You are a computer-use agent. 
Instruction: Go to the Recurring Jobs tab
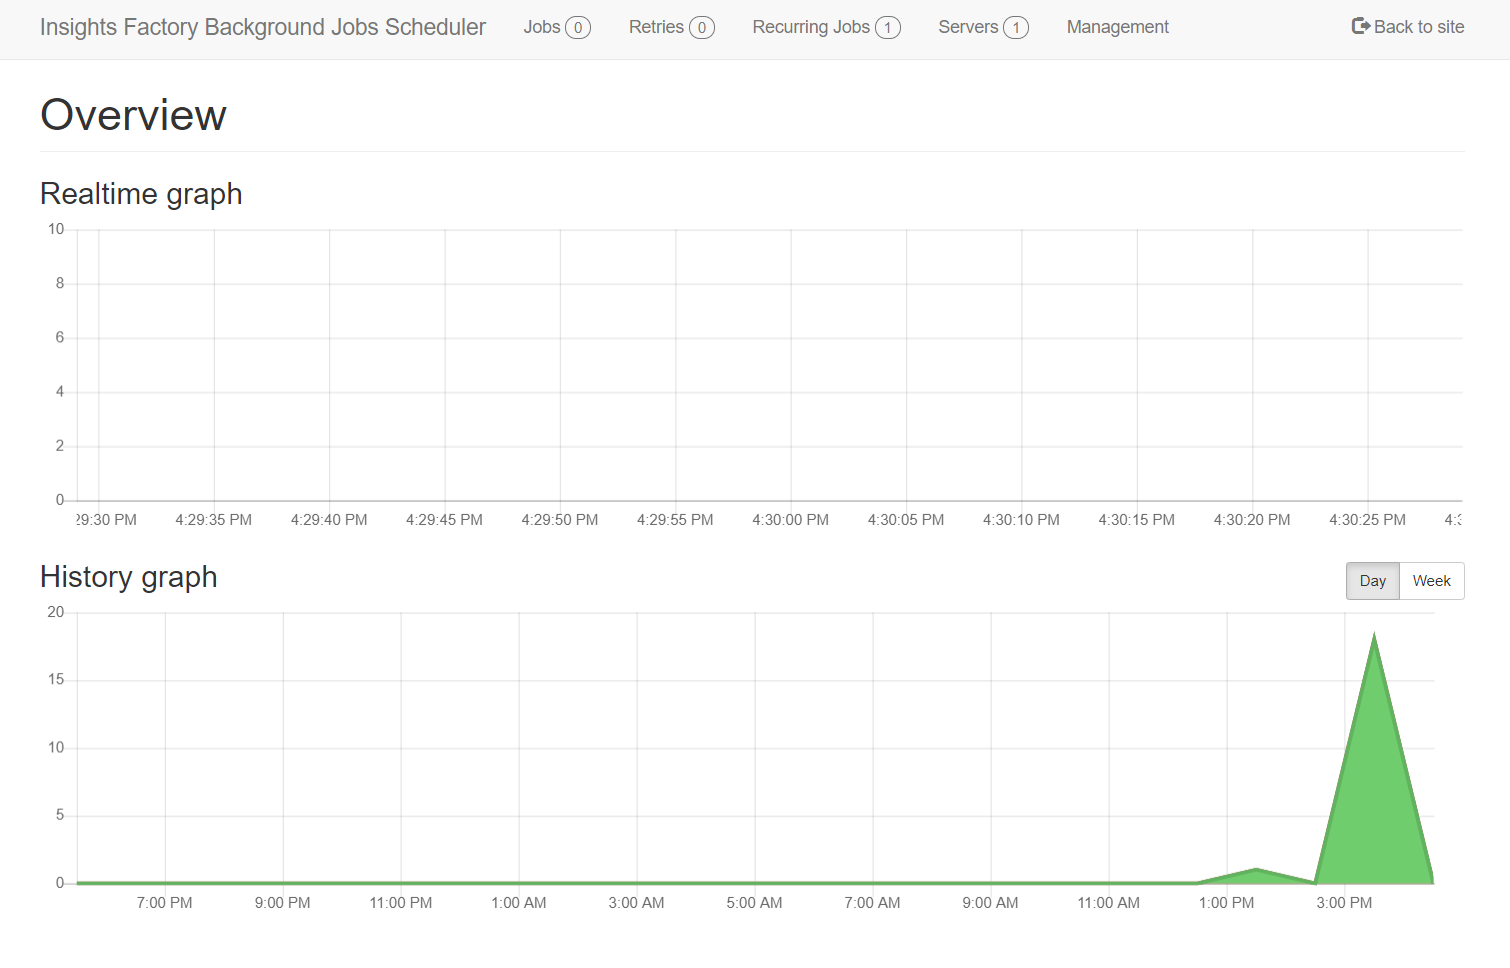pyautogui.click(x=811, y=27)
